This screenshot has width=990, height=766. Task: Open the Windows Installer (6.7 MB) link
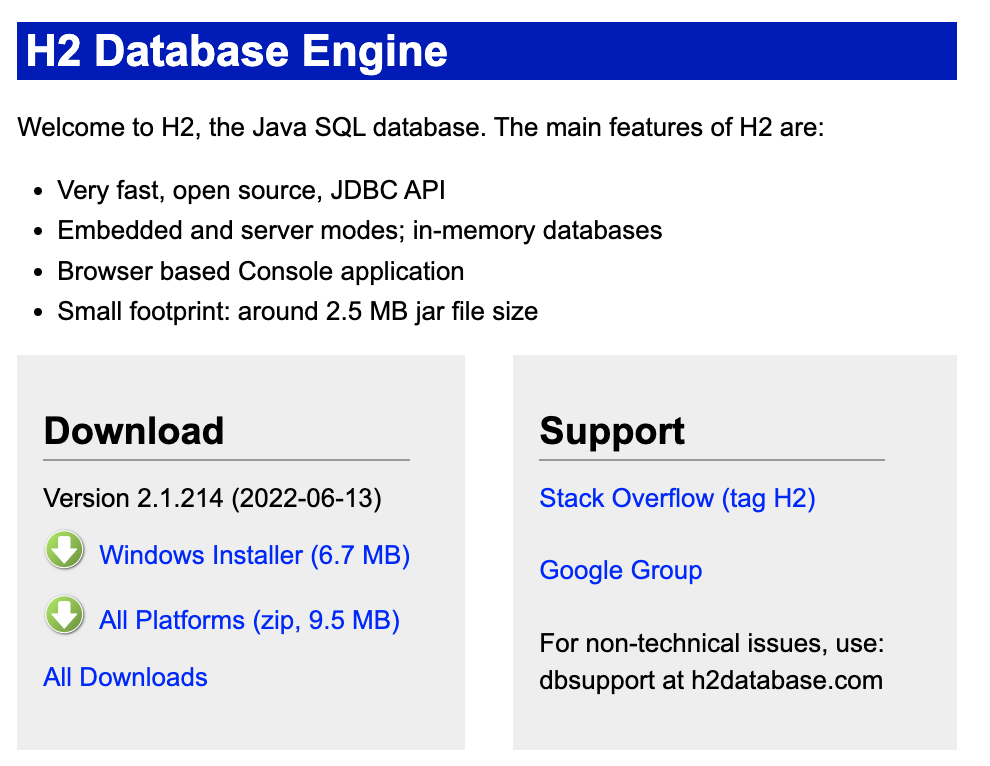click(254, 555)
